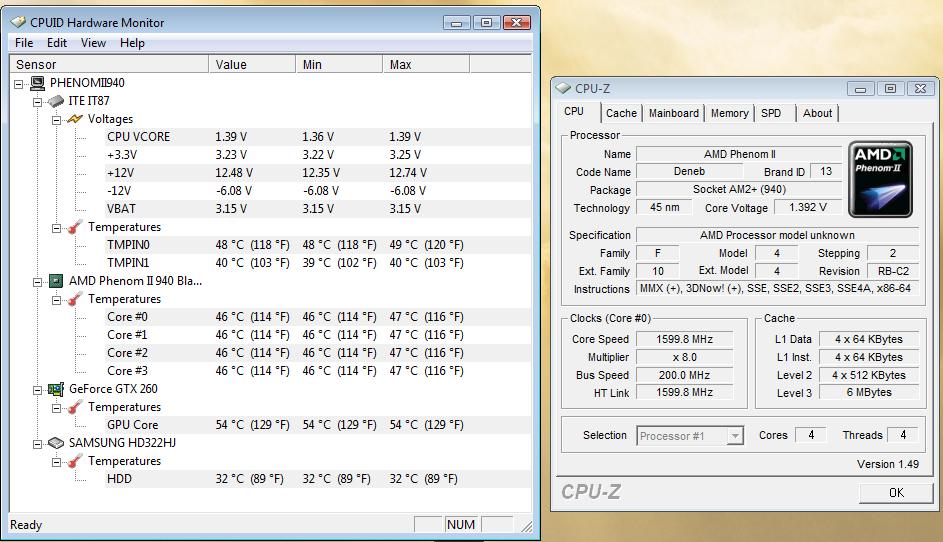Click the AMD Phenom II logo image
This screenshot has width=943, height=542.
pos(880,179)
